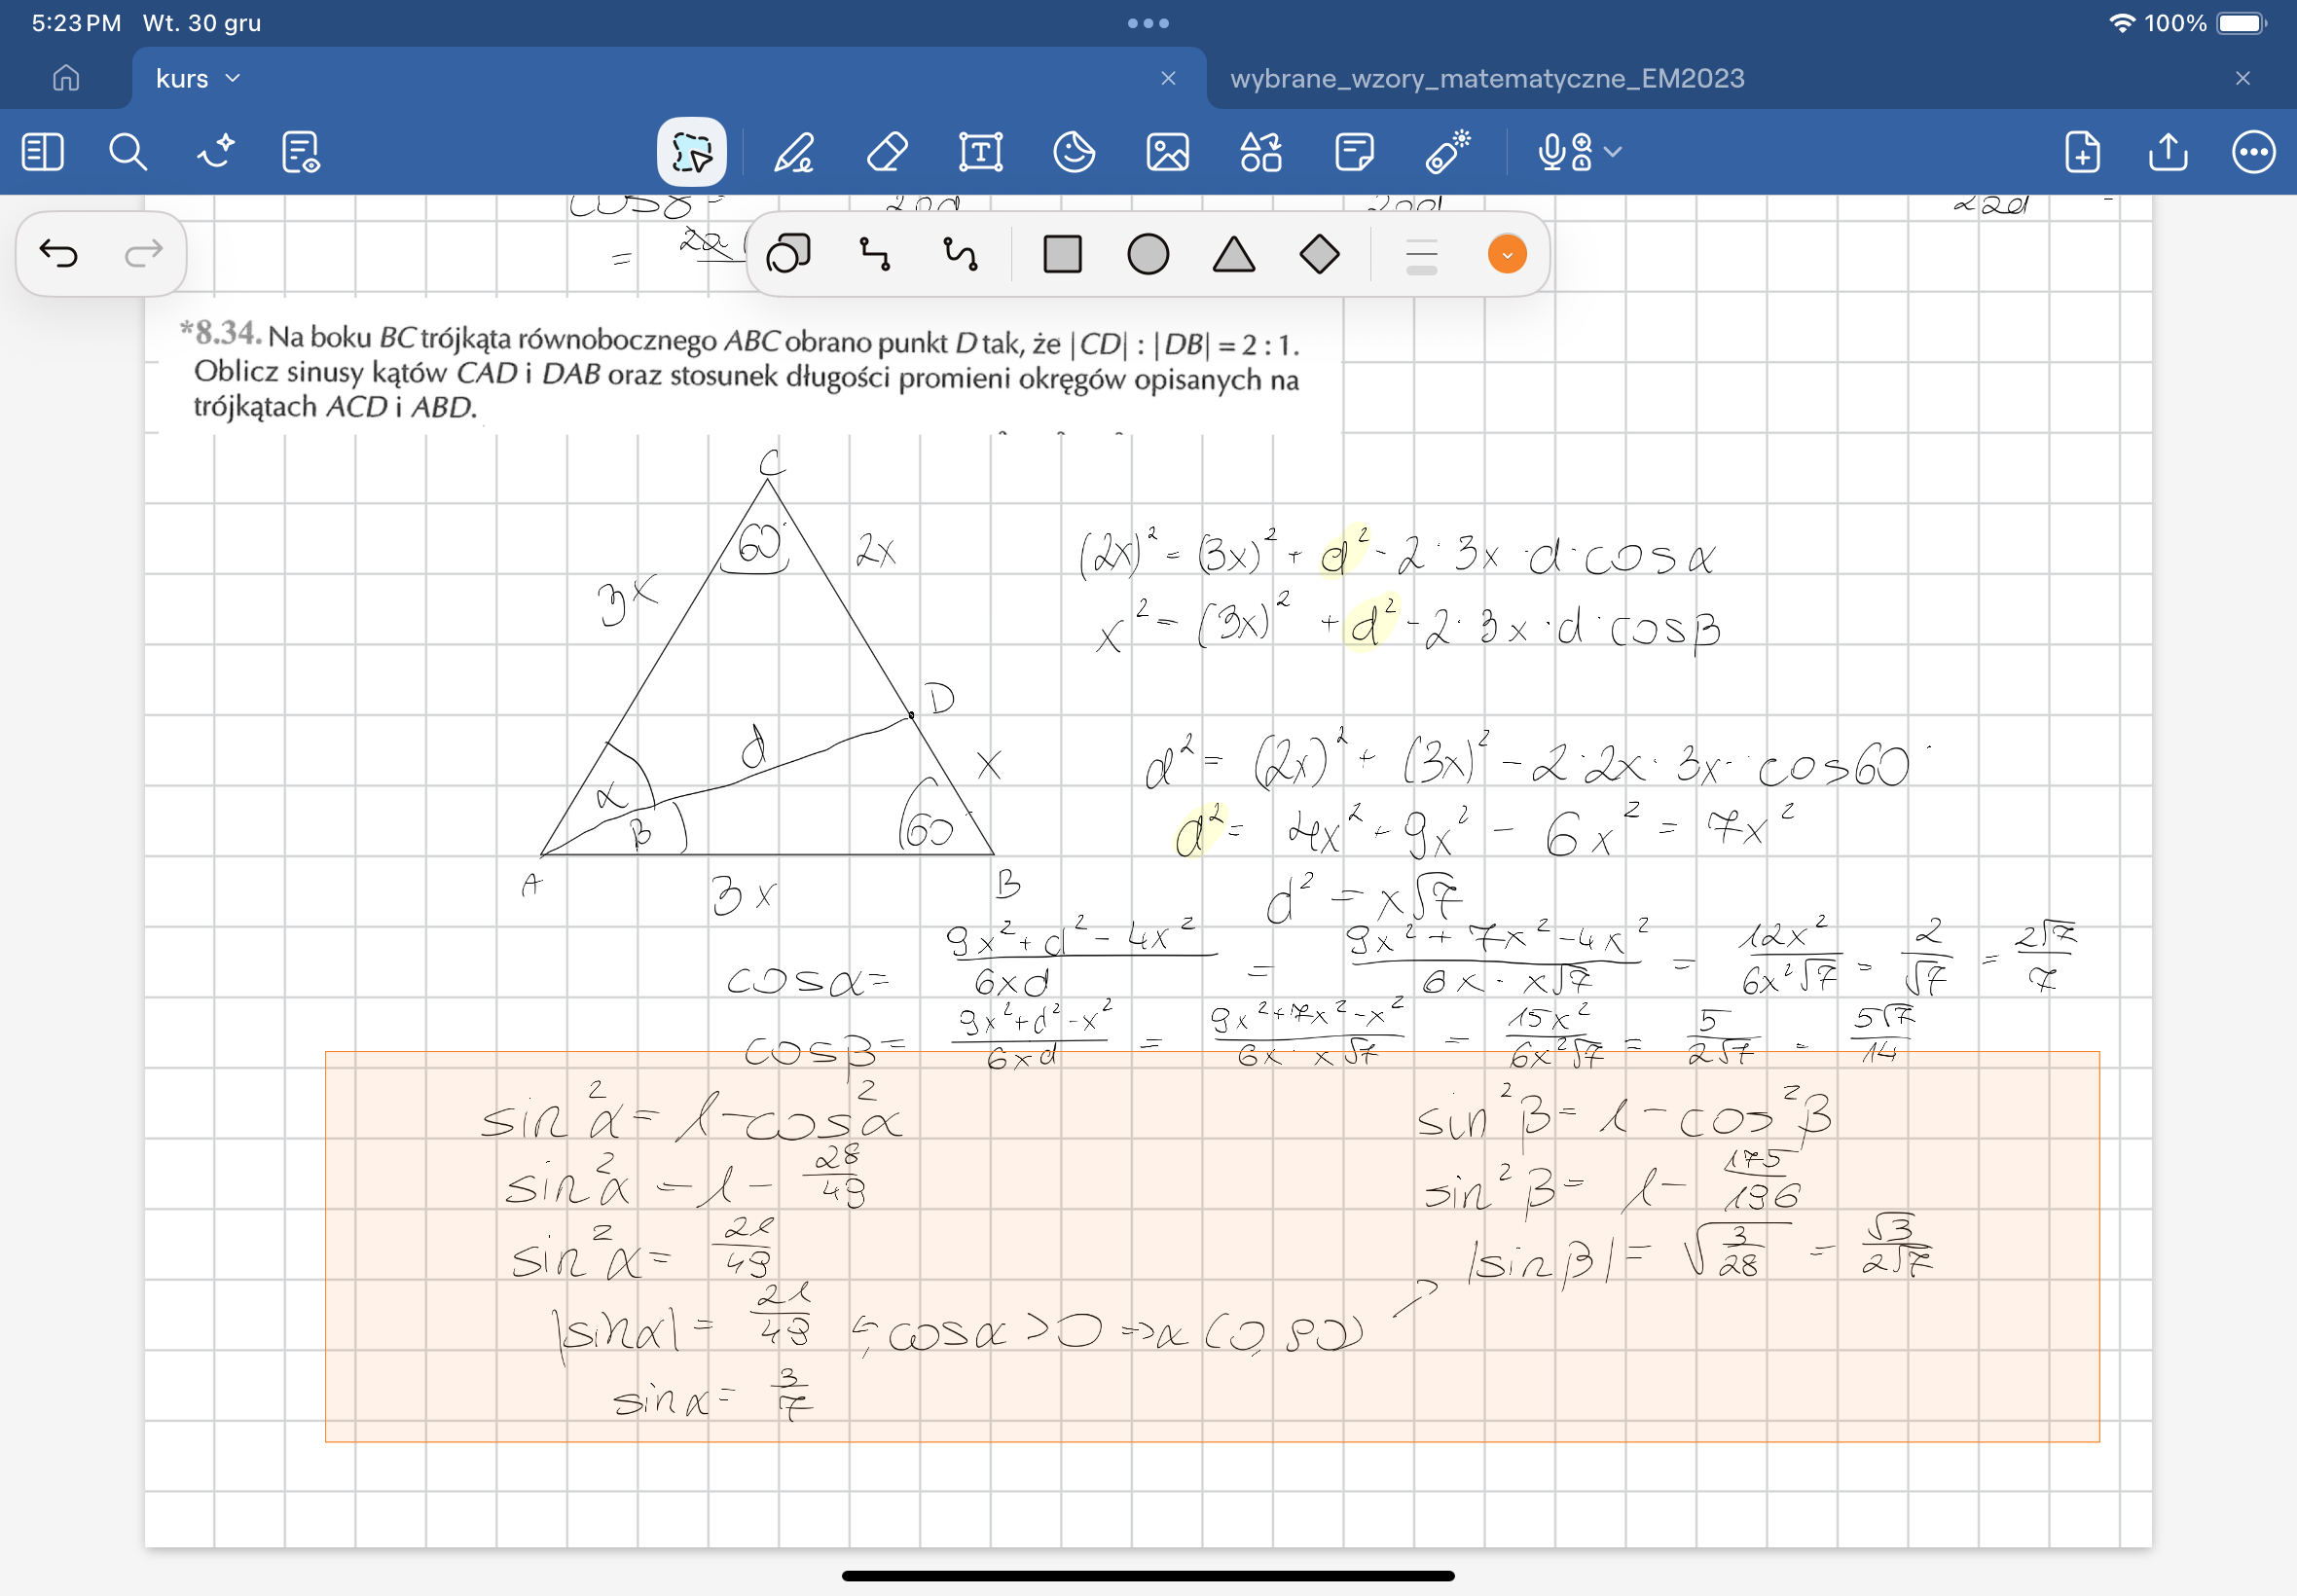This screenshot has width=2297, height=1596.
Task: Insert an image with Photo tool
Action: point(1167,153)
